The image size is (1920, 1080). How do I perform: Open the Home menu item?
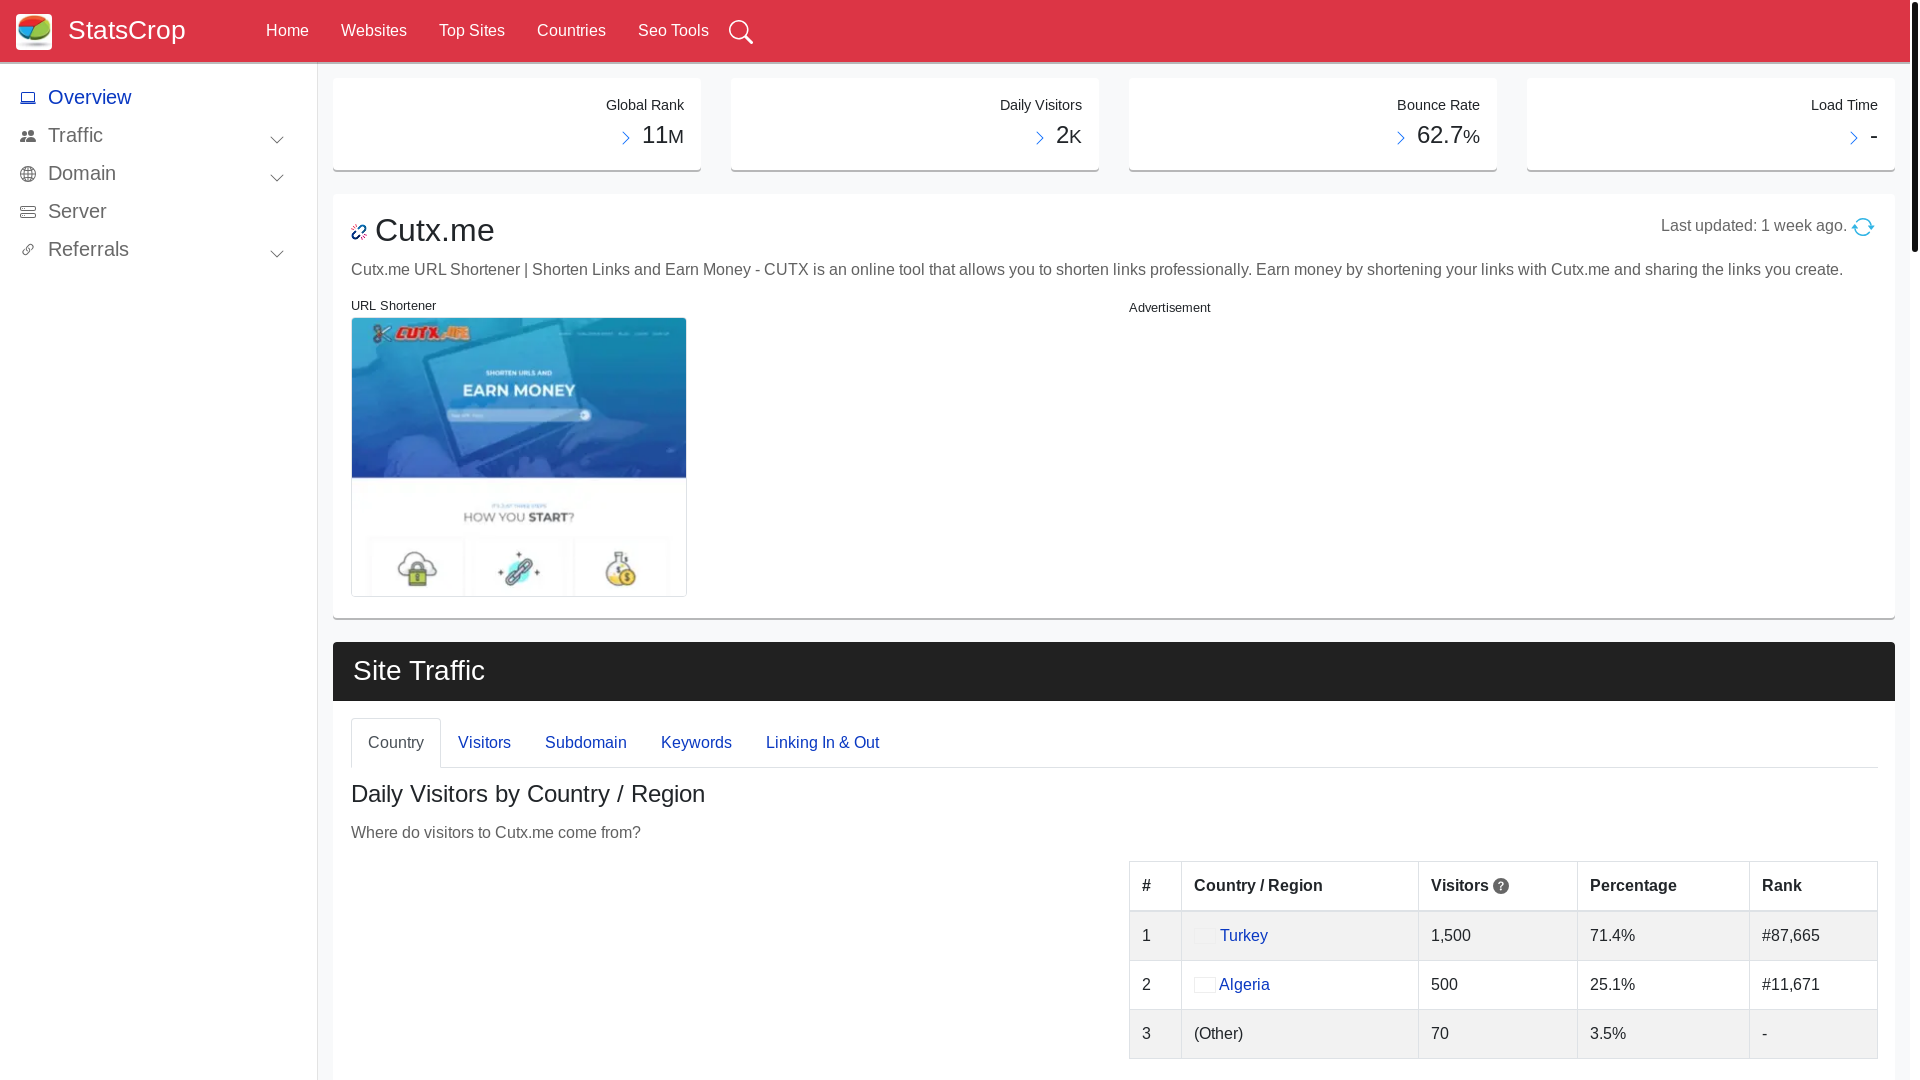[x=287, y=31]
